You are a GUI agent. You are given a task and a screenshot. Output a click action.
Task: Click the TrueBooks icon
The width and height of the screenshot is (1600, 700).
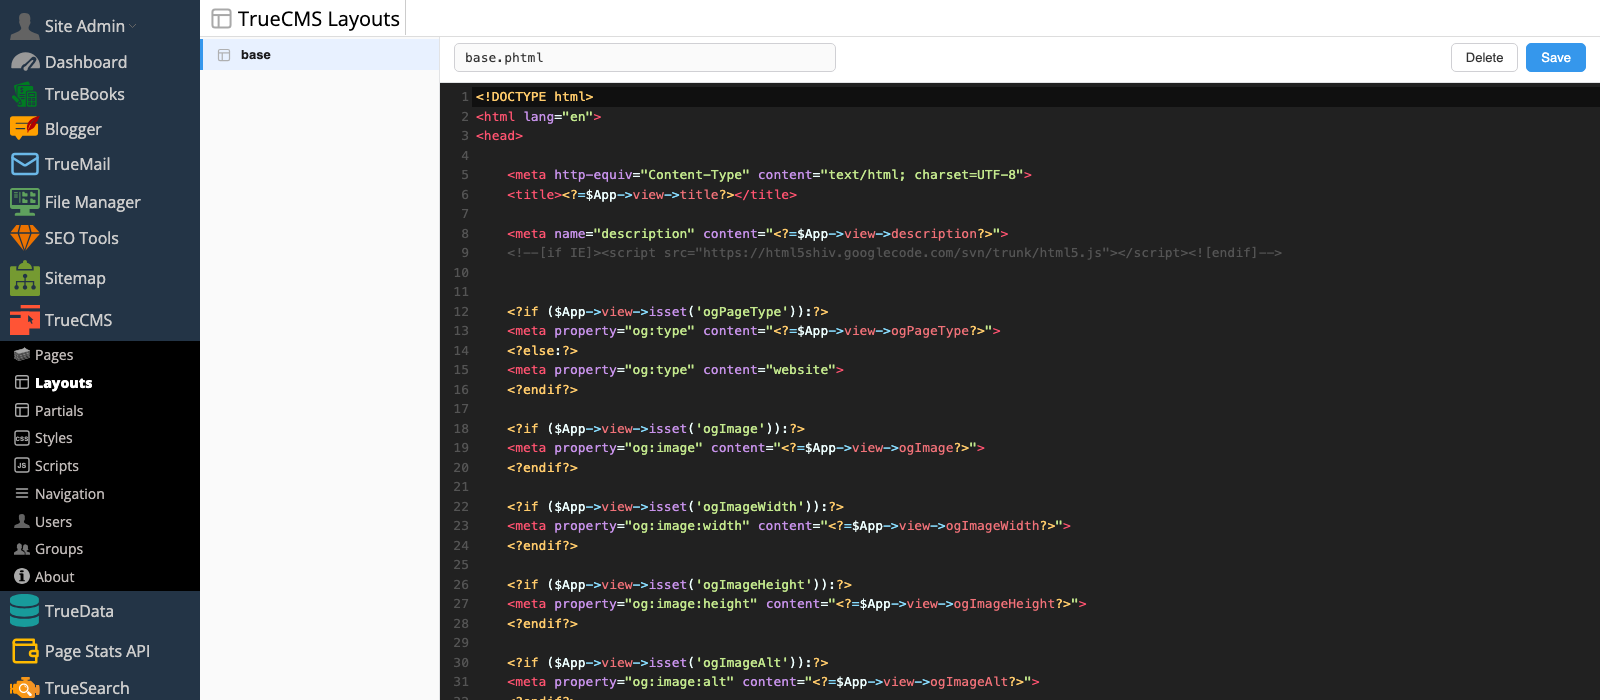[x=24, y=94]
